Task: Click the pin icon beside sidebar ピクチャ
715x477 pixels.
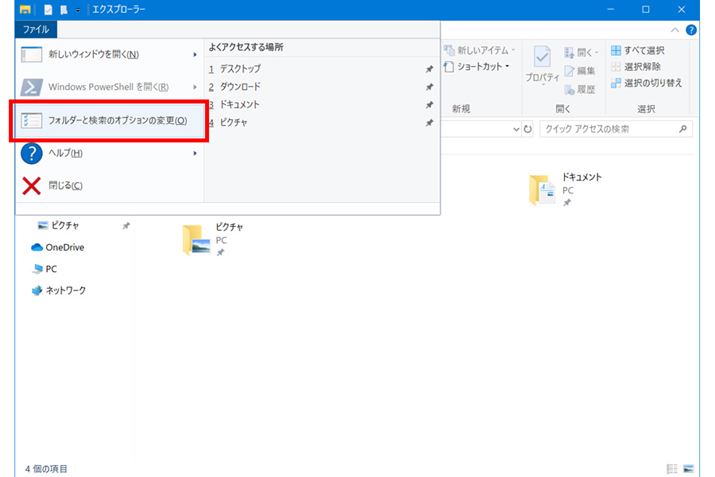Action: 126,225
